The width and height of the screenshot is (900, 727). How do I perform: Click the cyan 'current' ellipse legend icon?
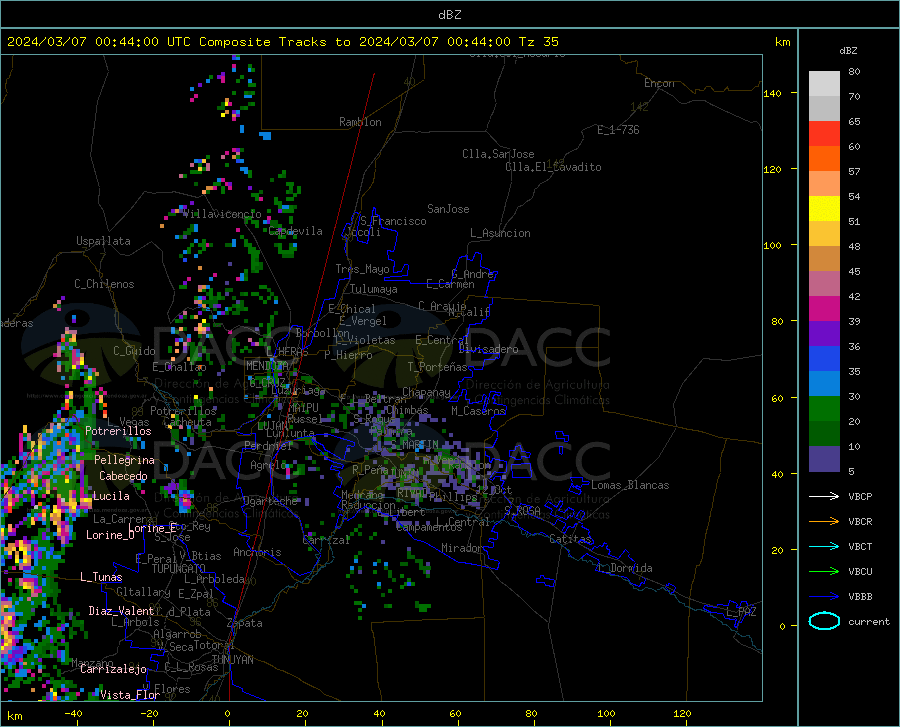[x=824, y=621]
